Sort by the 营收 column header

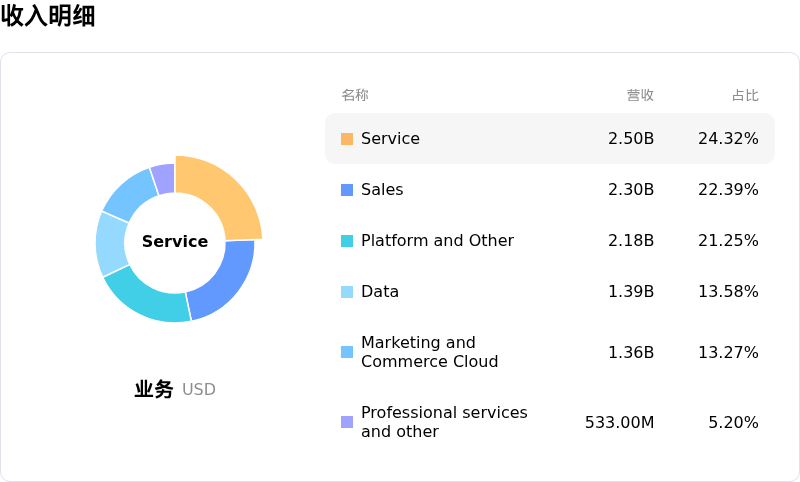[640, 95]
